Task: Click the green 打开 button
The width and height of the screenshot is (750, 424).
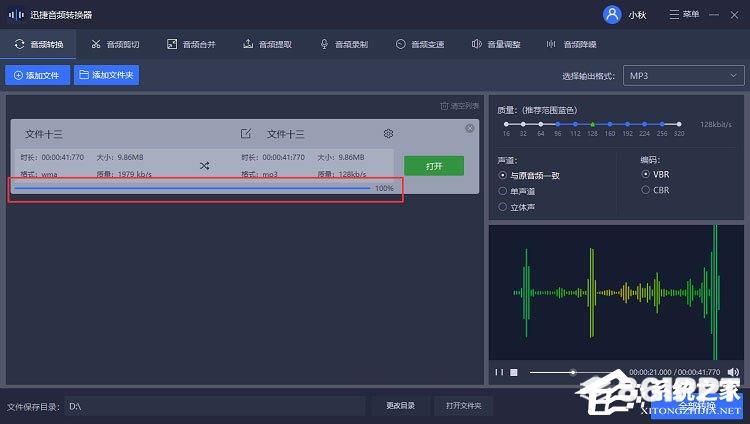Action: point(433,165)
